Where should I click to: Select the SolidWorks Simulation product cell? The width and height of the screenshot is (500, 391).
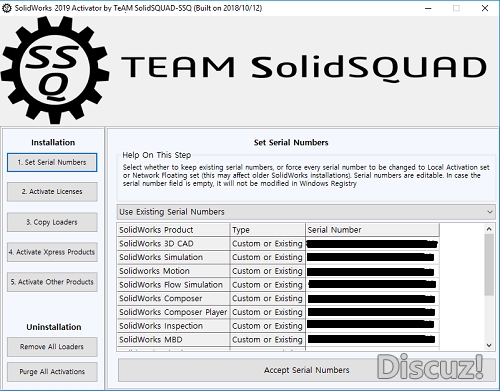tap(173, 257)
